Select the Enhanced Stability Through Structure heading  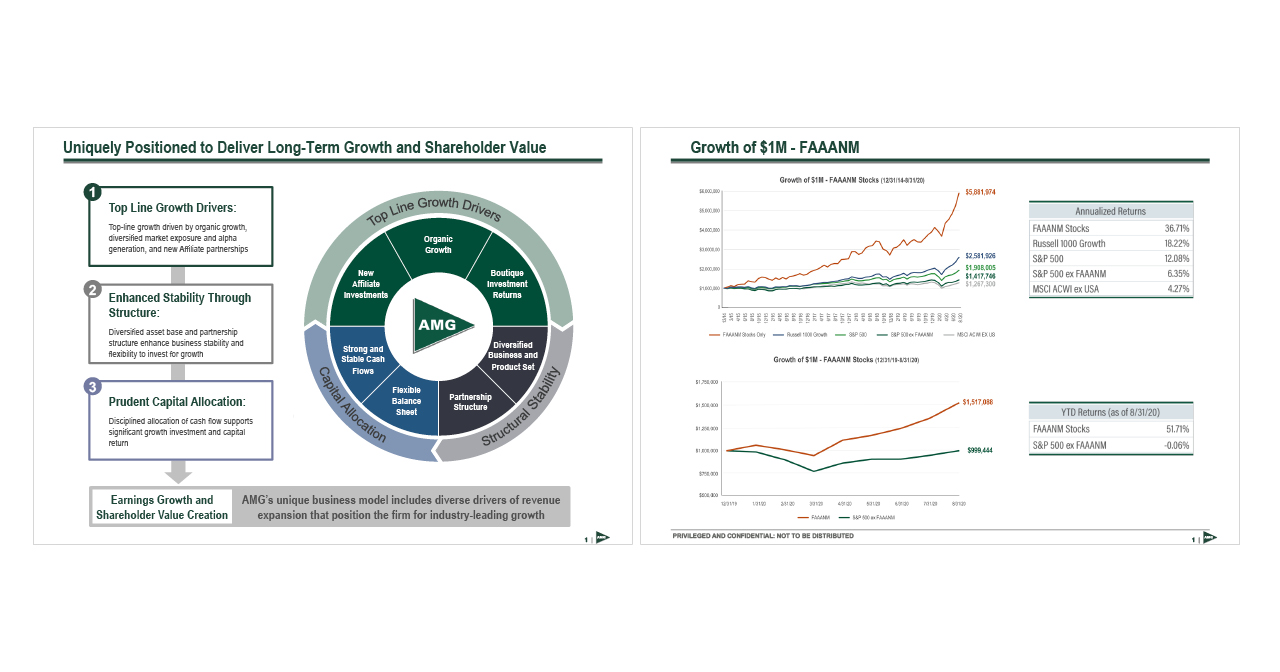point(180,305)
